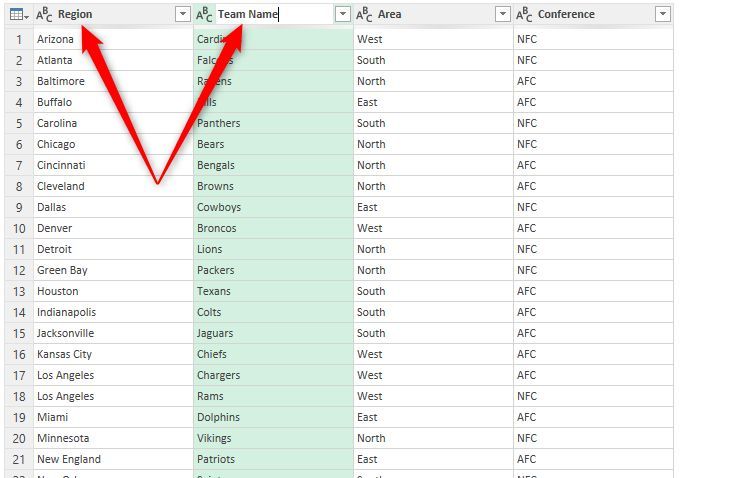The height and width of the screenshot is (478, 750).
Task: Open the Region column filter dropdown
Action: [x=182, y=14]
